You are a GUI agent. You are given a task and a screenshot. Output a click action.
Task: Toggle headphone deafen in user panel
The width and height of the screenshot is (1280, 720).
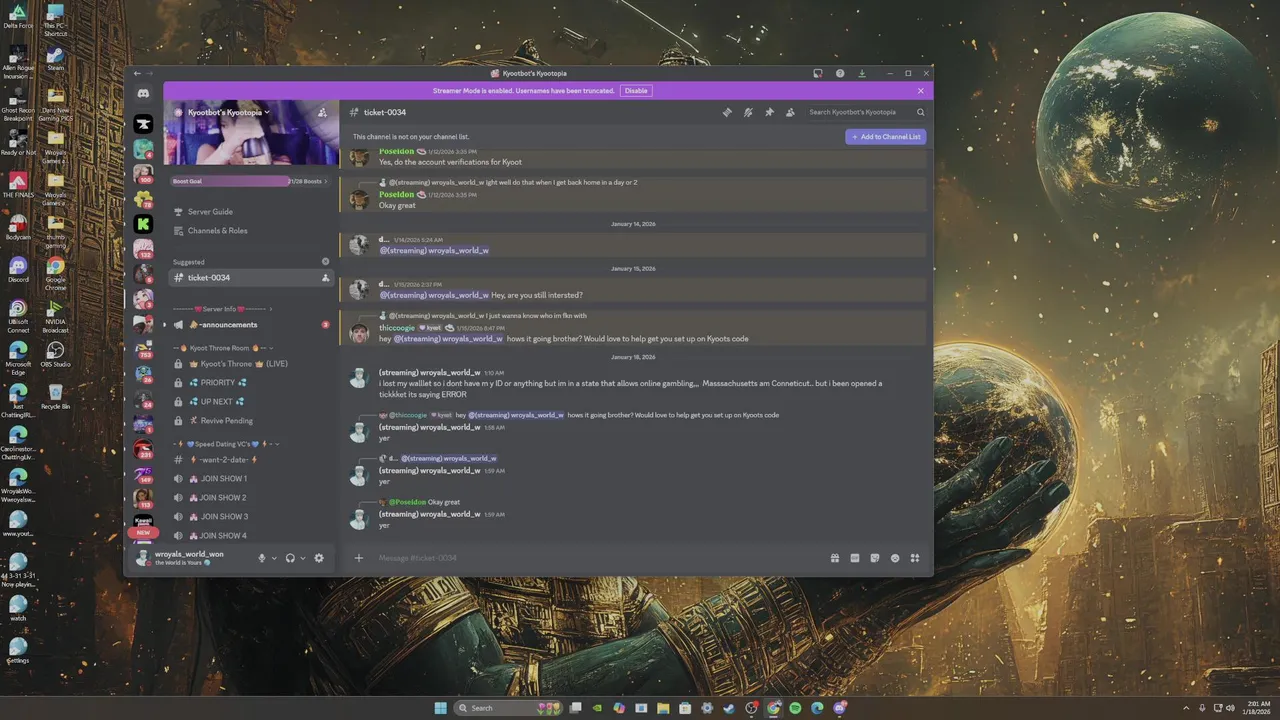pyautogui.click(x=290, y=558)
